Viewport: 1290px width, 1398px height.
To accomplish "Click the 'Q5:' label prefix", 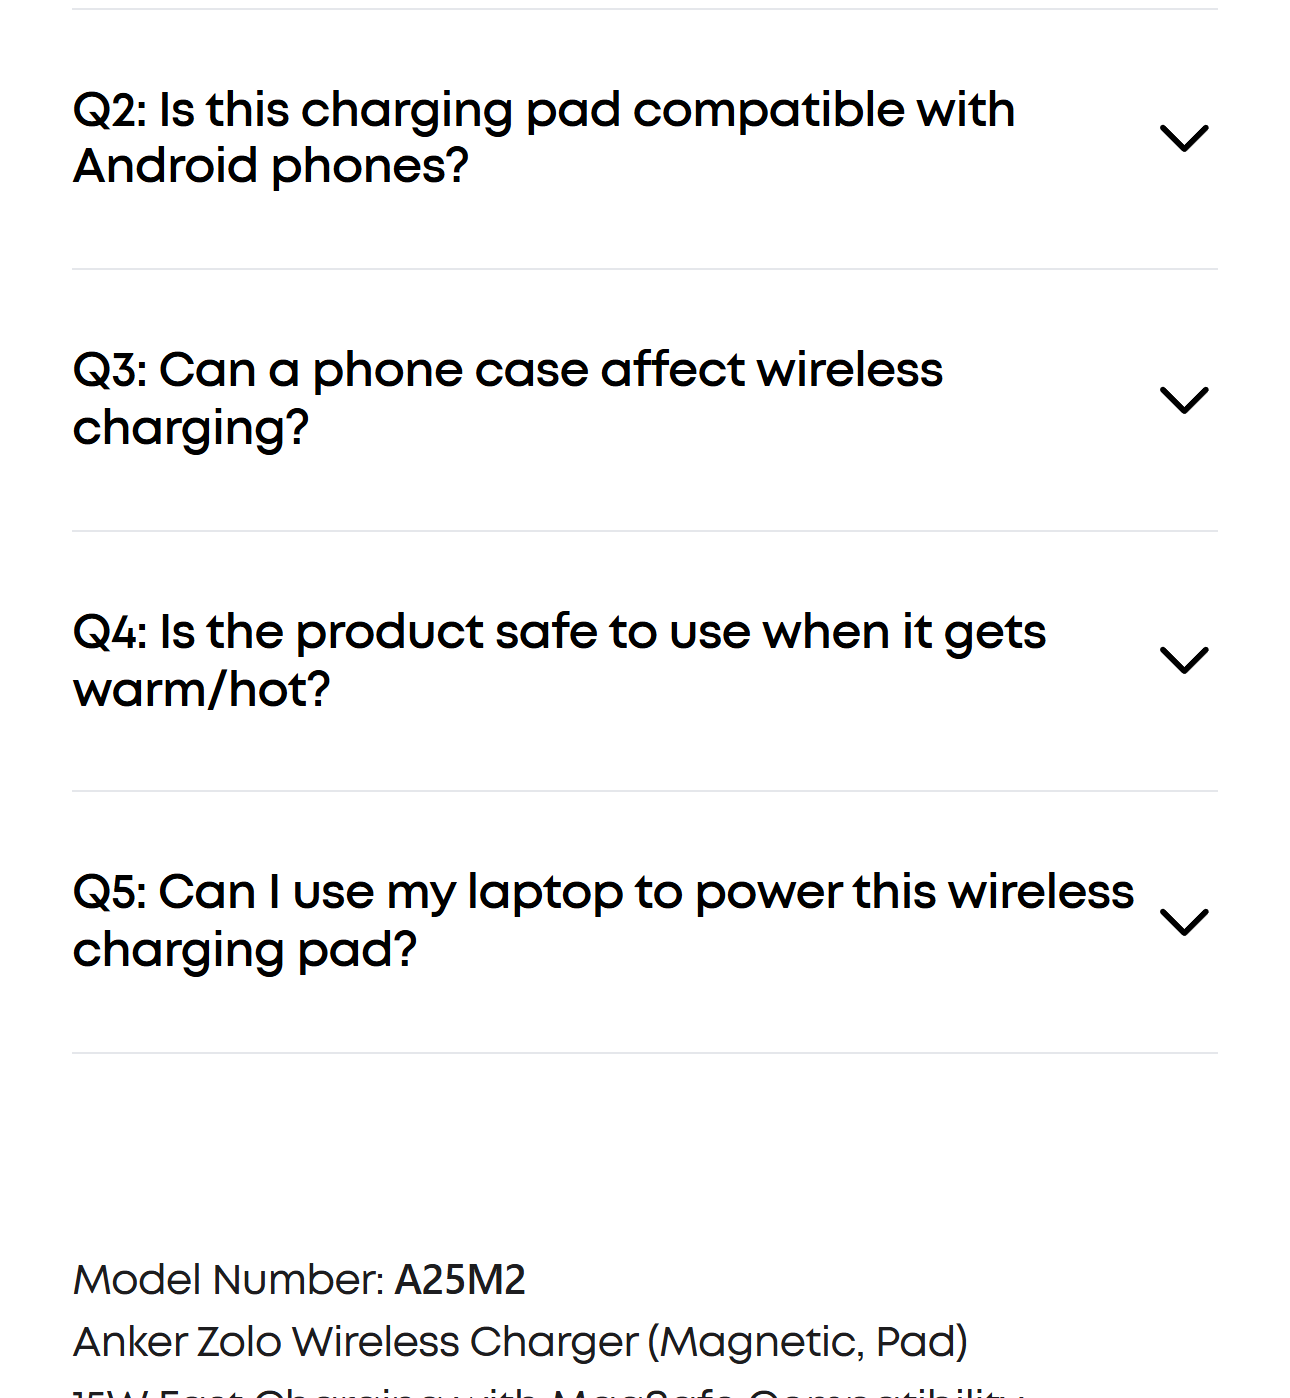I will click(110, 892).
